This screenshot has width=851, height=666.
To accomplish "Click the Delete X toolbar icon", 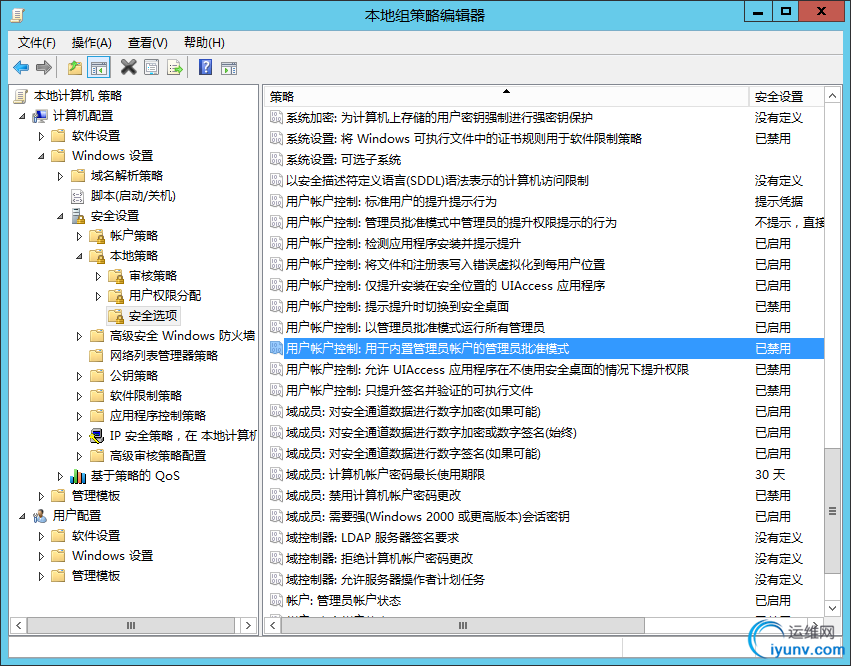I will point(128,67).
